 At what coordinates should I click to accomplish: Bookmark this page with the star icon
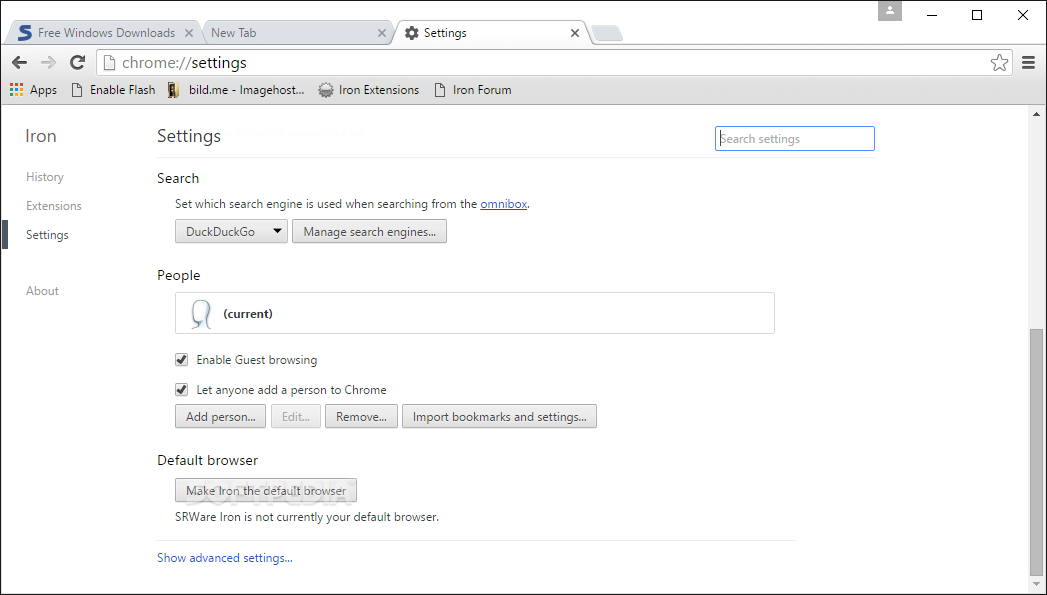click(999, 63)
